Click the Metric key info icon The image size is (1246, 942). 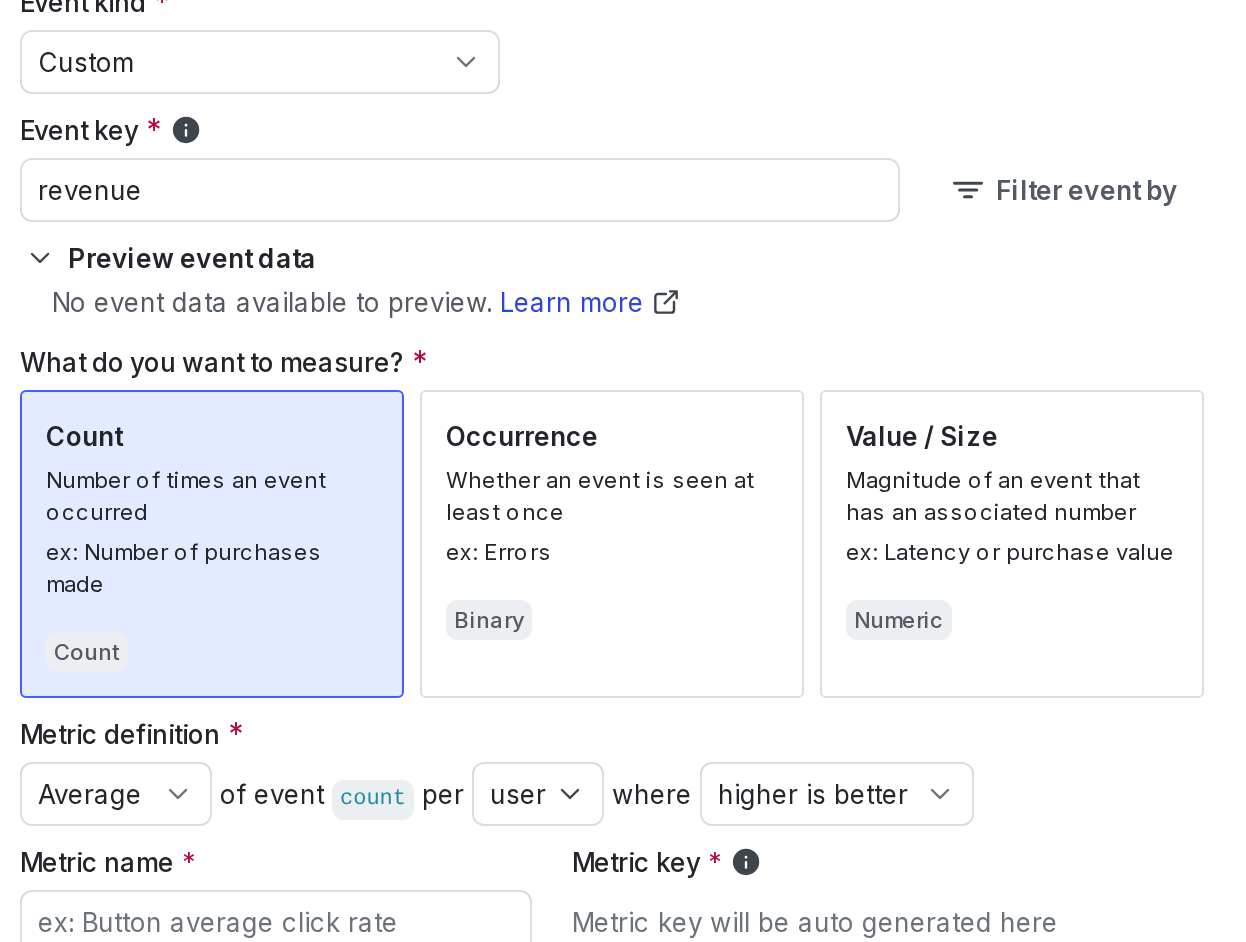click(x=746, y=862)
